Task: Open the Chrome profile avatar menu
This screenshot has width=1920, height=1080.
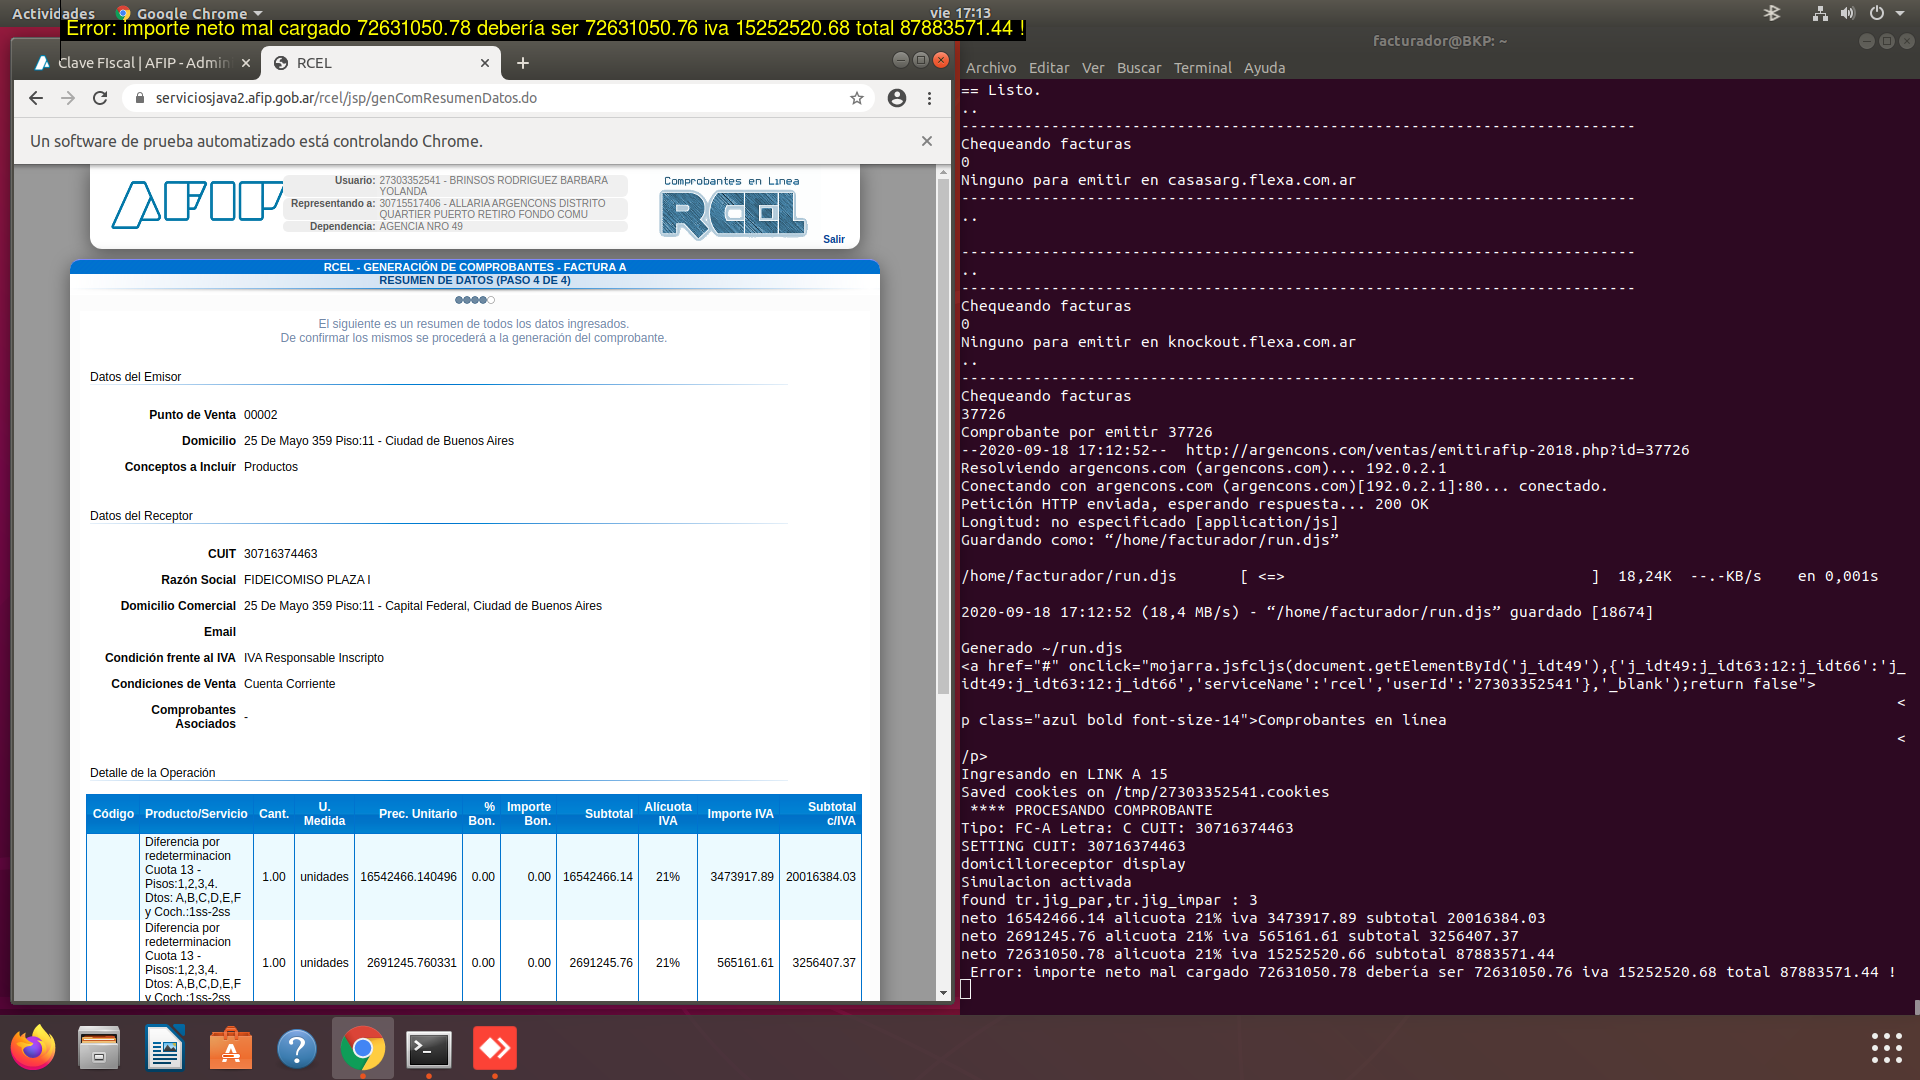Action: click(x=897, y=98)
